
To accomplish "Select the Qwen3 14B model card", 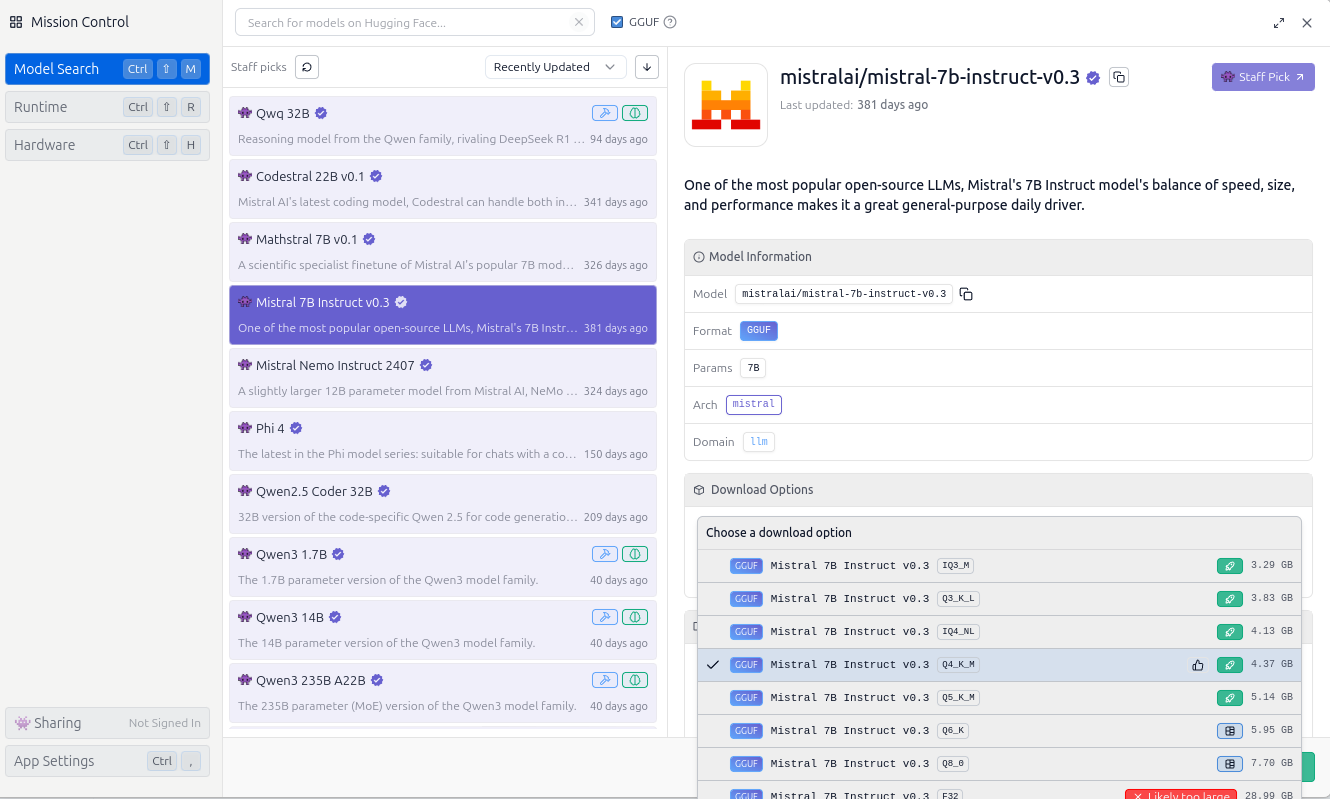I will coord(443,630).
